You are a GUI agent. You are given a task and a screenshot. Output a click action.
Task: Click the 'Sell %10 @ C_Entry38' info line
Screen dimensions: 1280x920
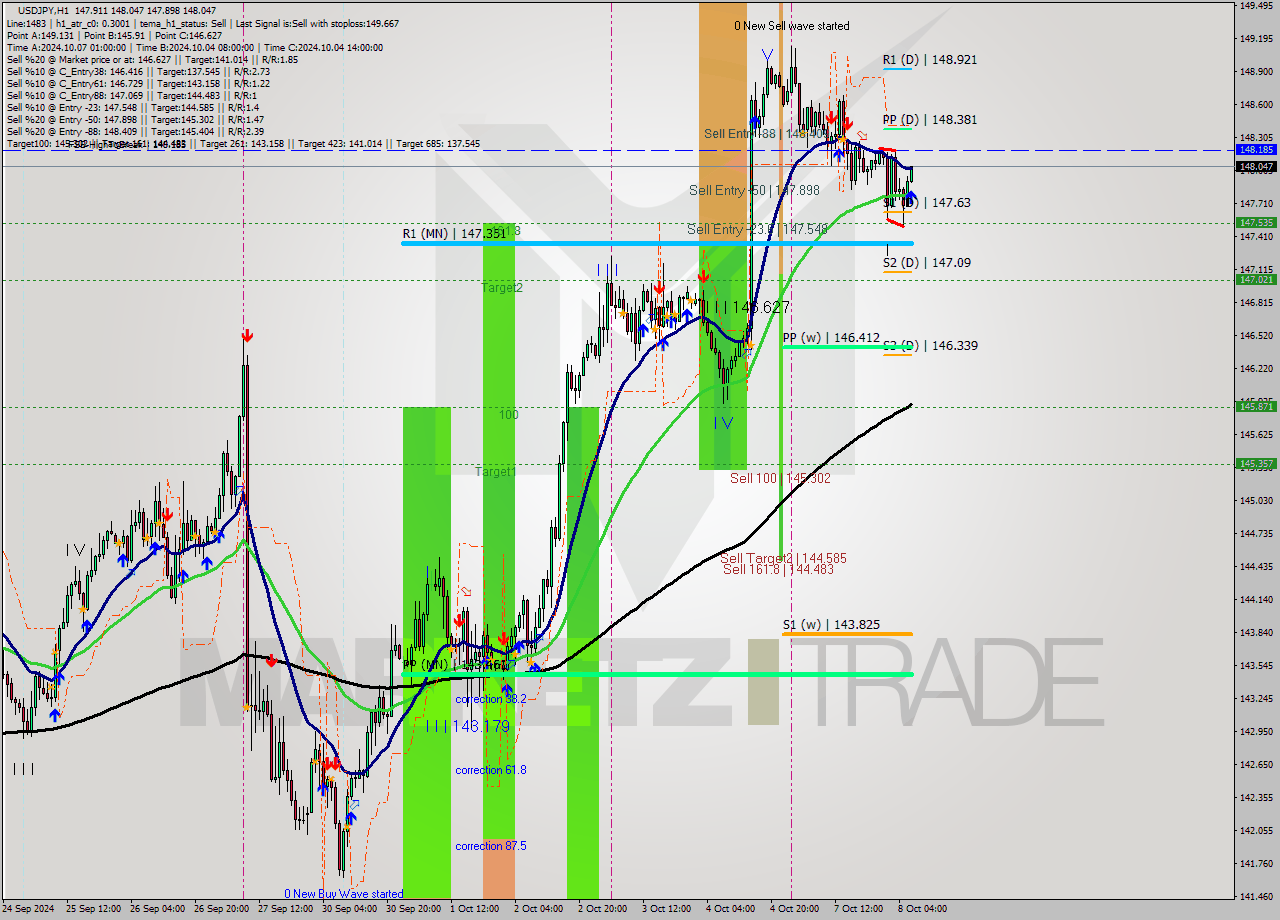click(137, 72)
